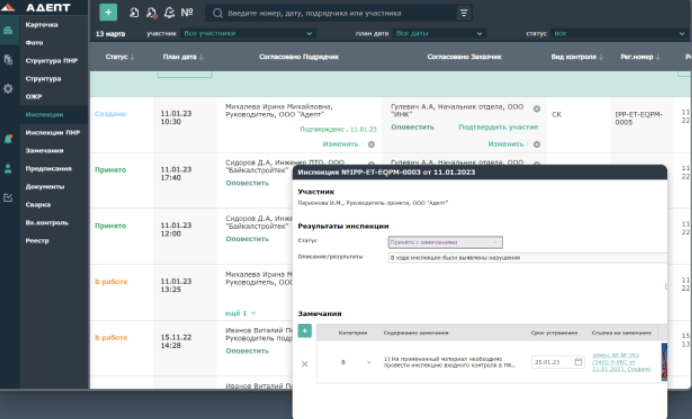Image resolution: width=692 pixels, height=419 pixels.
Task: Open user profile icon in left rail
Action: pyautogui.click(x=8, y=169)
